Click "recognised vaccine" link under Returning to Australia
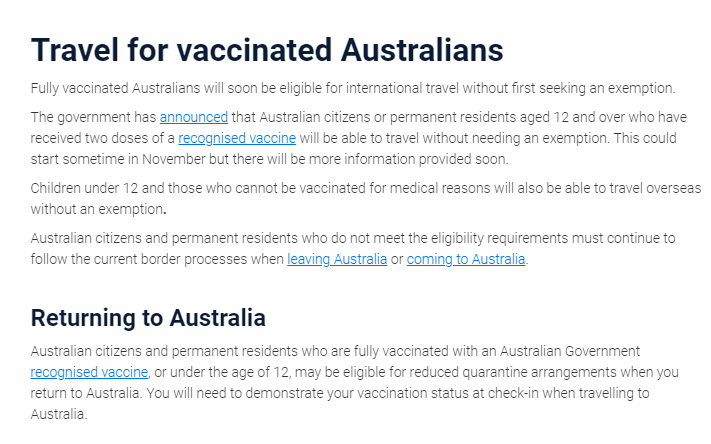The width and height of the screenshot is (711, 444). coord(89,372)
